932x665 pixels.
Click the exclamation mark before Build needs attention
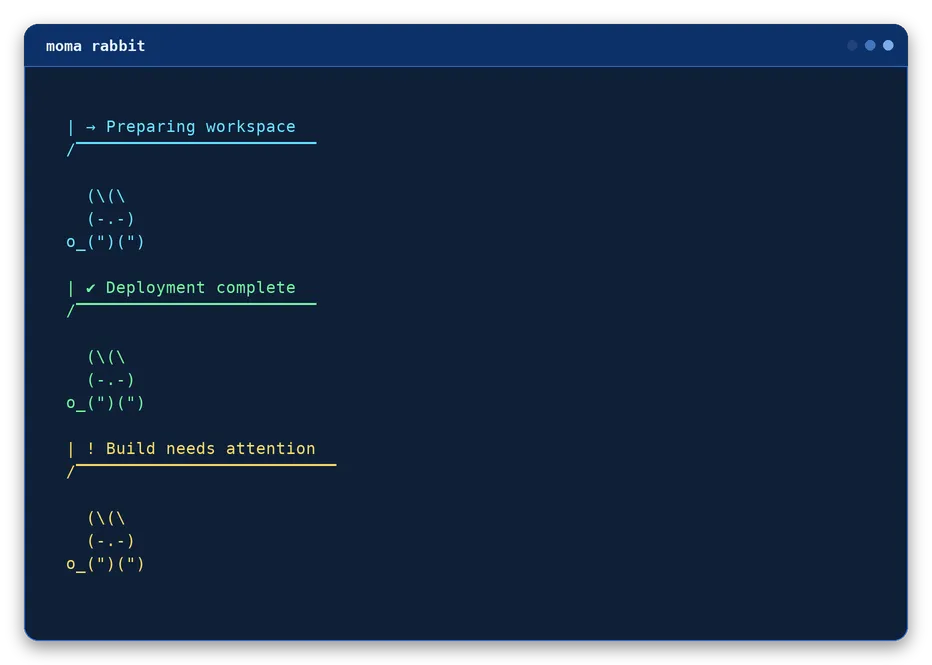[90, 449]
